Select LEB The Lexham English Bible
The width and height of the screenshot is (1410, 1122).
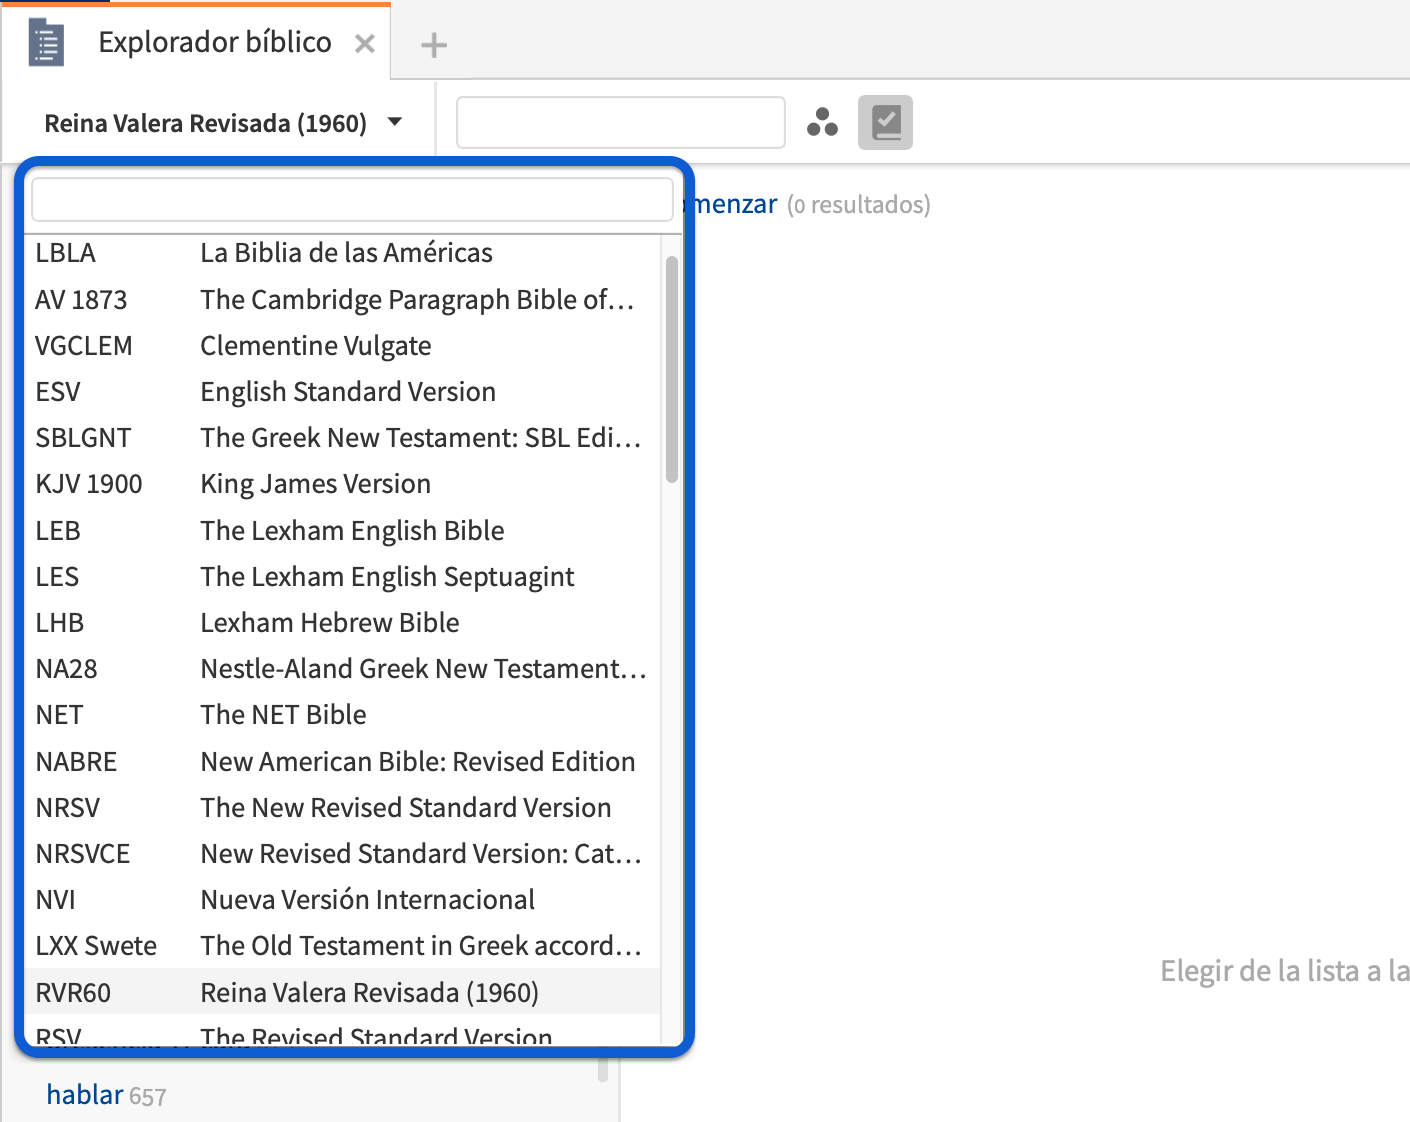[x=342, y=530]
